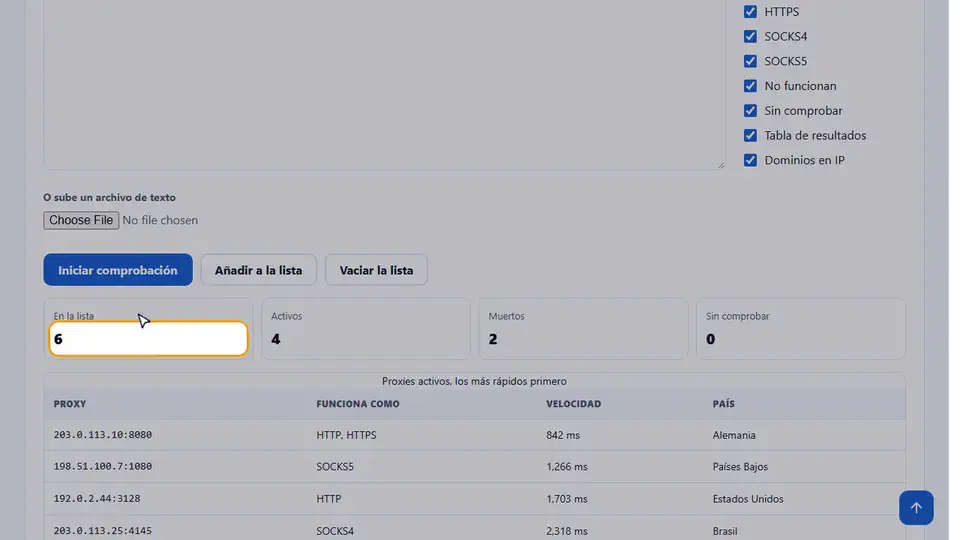Click the Alemania country cell
Image resolution: width=960 pixels, height=540 pixels.
click(733, 435)
